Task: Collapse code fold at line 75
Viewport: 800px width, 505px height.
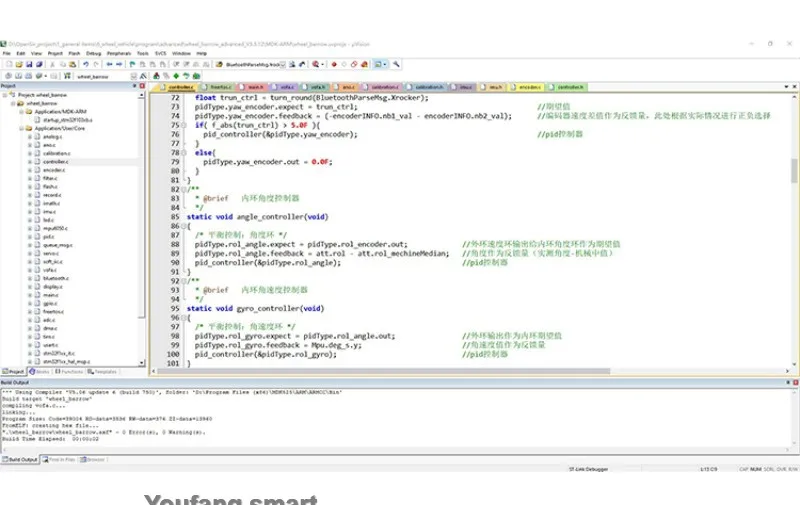Action: point(184,125)
